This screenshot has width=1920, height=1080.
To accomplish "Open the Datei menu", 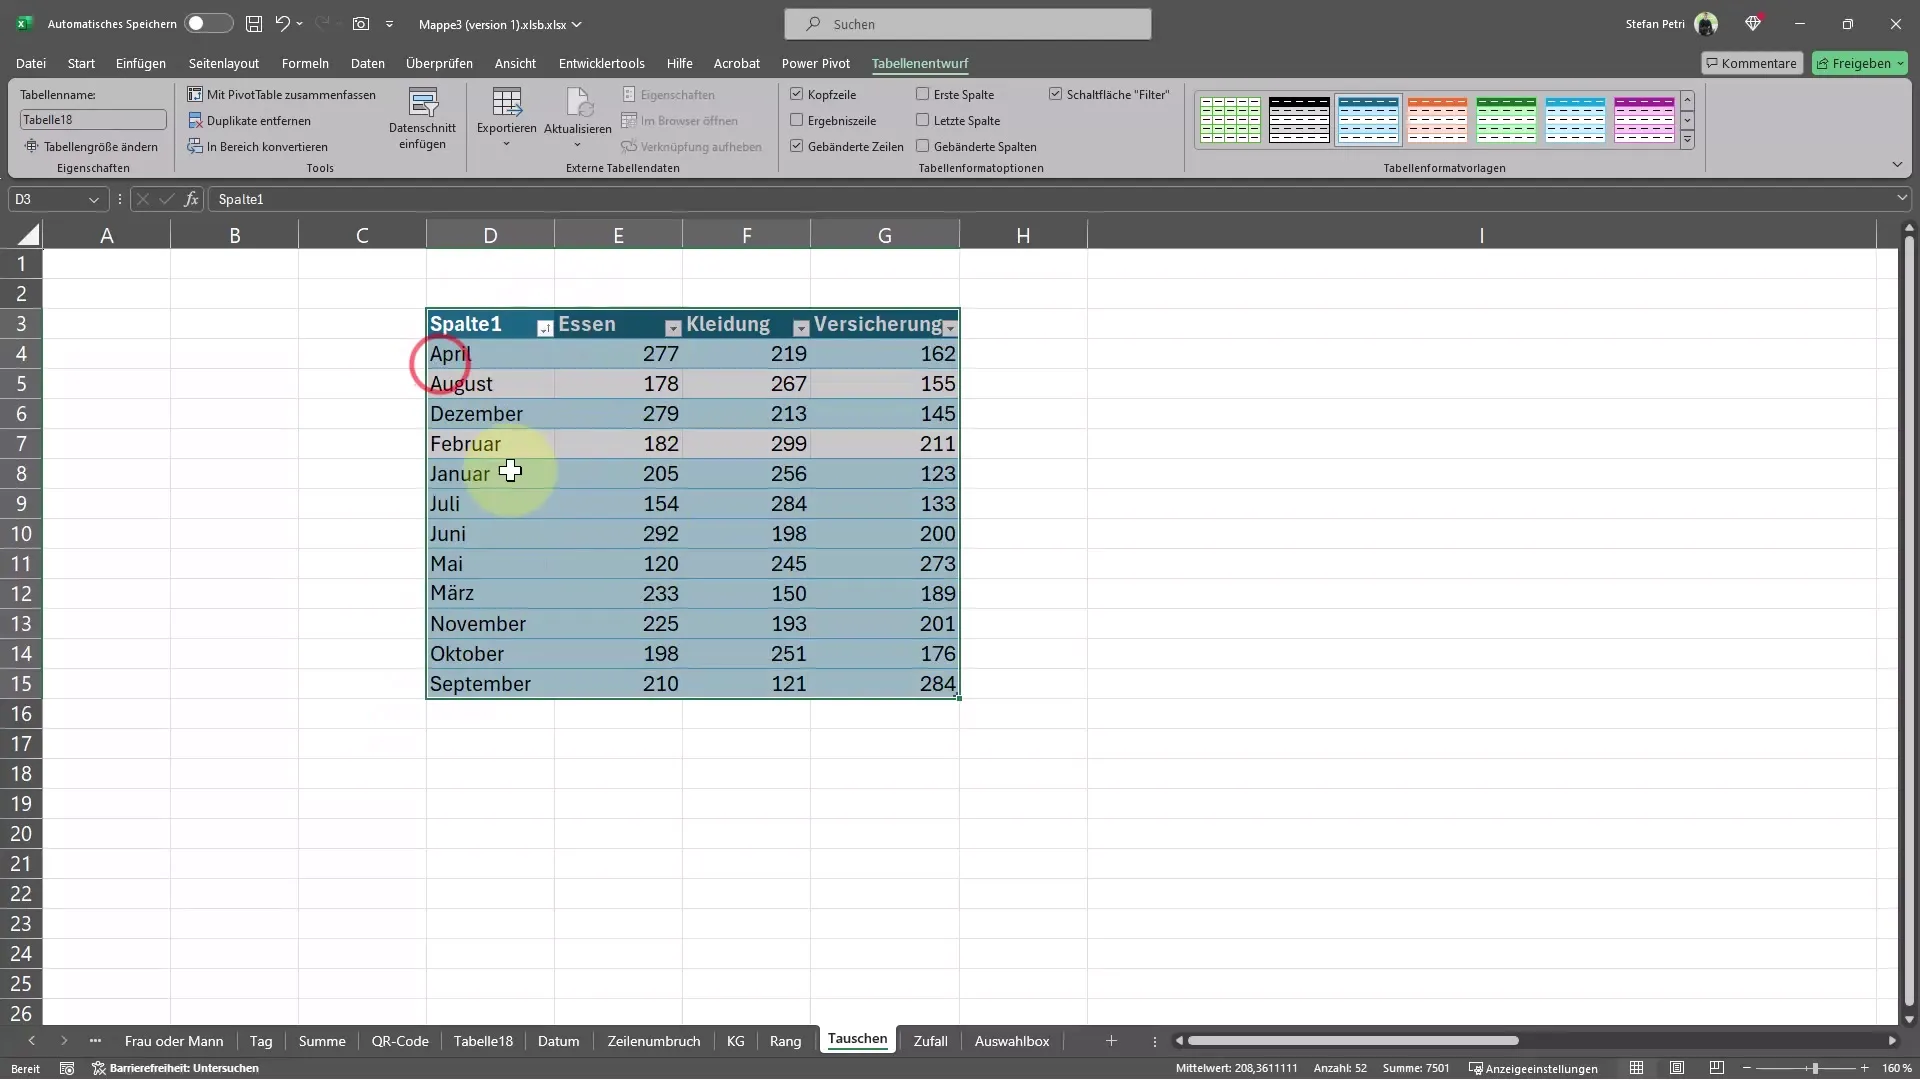I will [x=31, y=63].
